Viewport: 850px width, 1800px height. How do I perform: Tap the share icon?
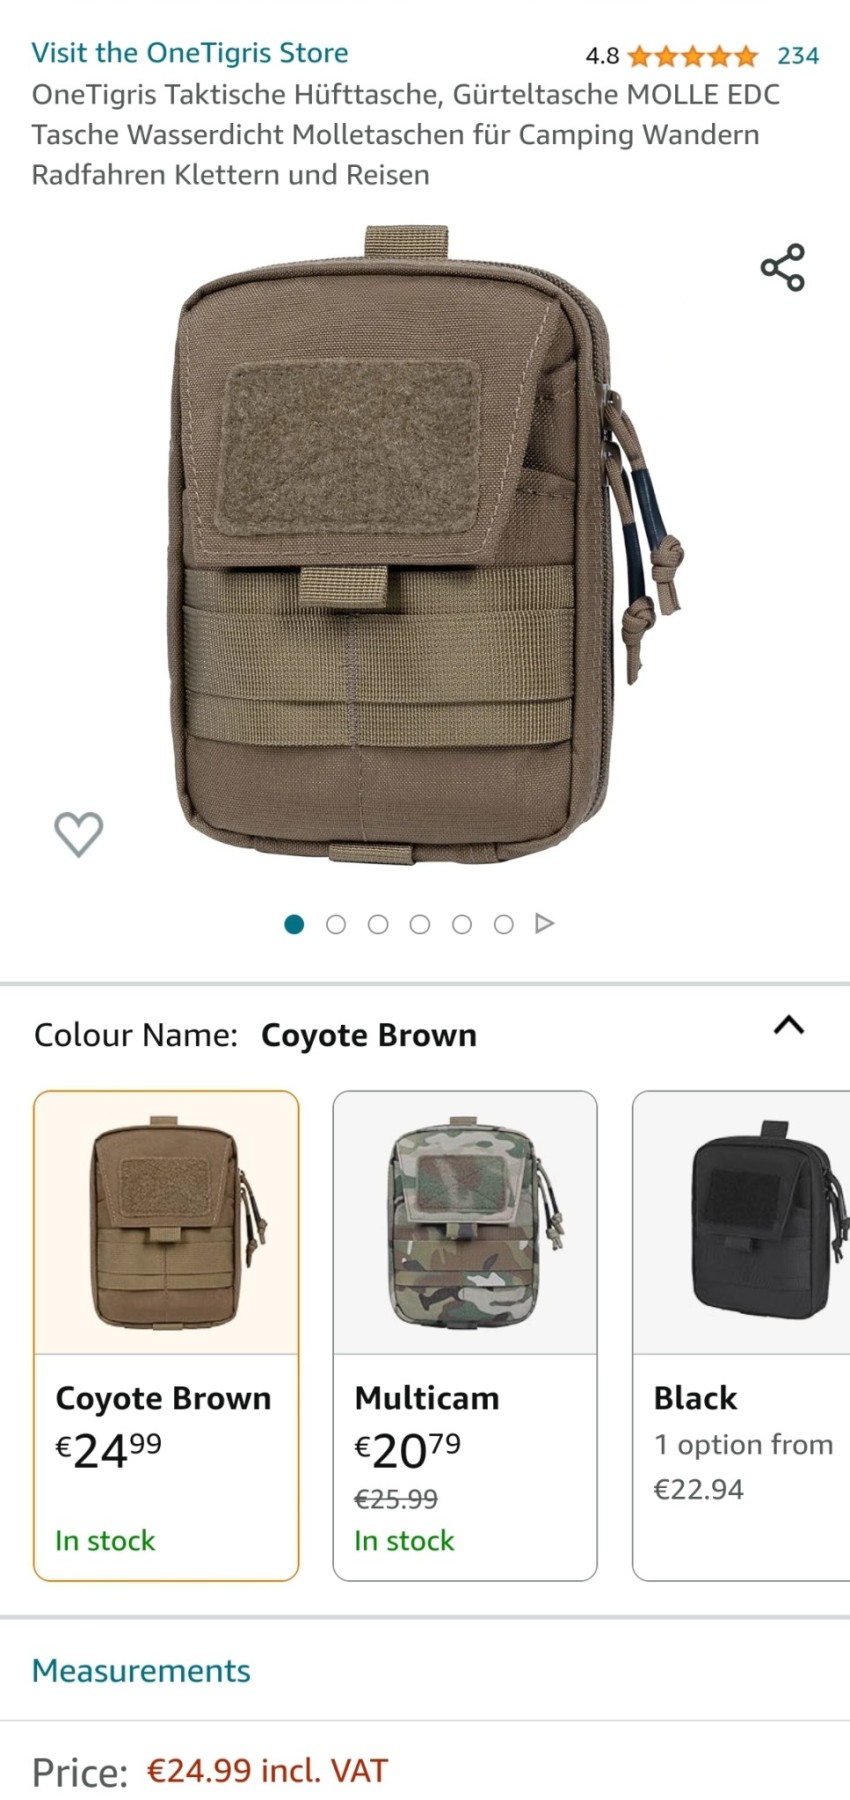click(782, 267)
